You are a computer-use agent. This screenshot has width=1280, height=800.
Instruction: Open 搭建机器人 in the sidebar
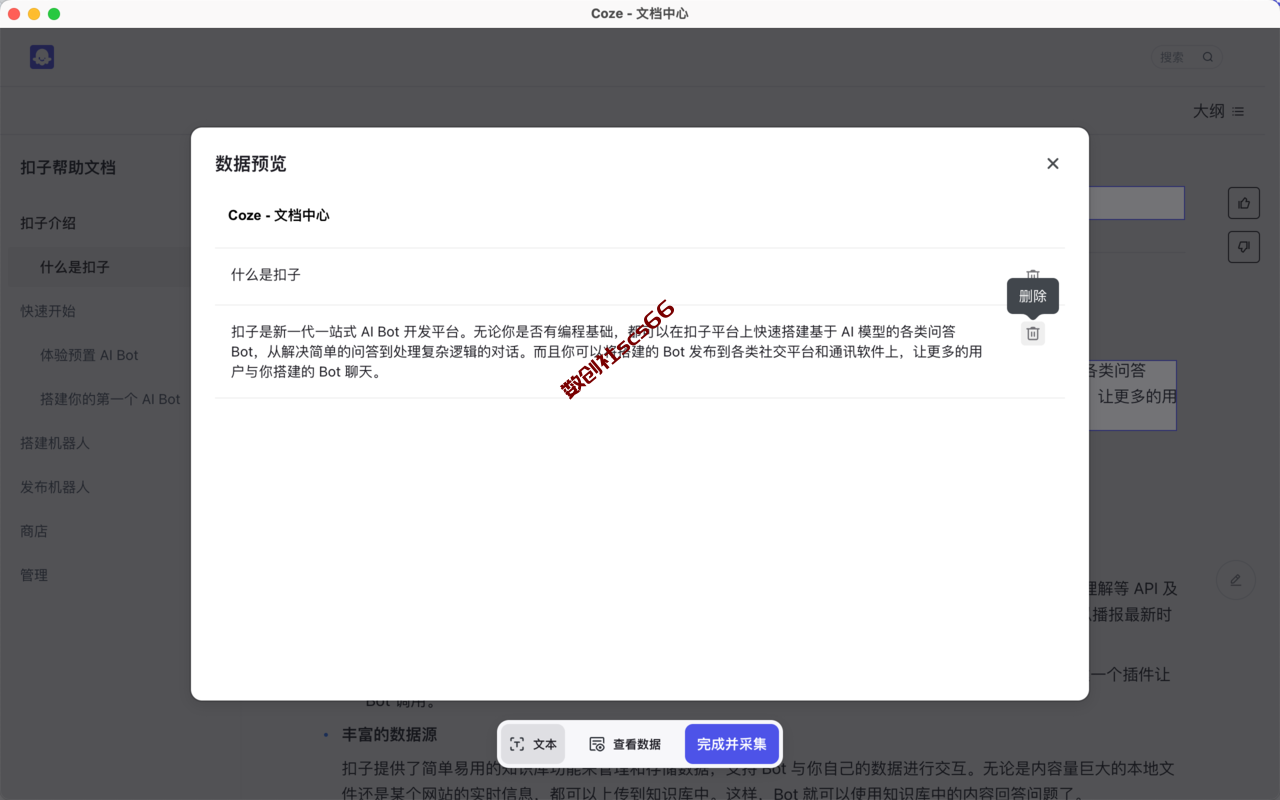(x=55, y=443)
